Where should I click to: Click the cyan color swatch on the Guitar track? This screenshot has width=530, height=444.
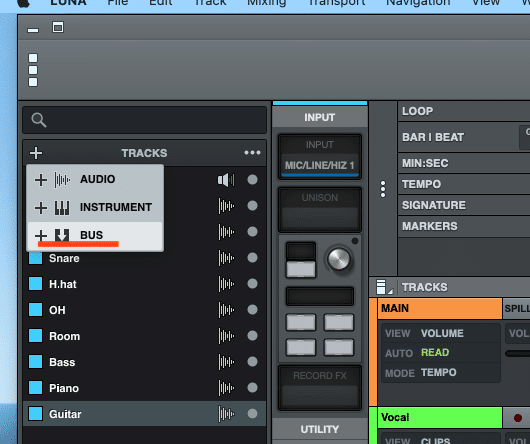point(35,414)
